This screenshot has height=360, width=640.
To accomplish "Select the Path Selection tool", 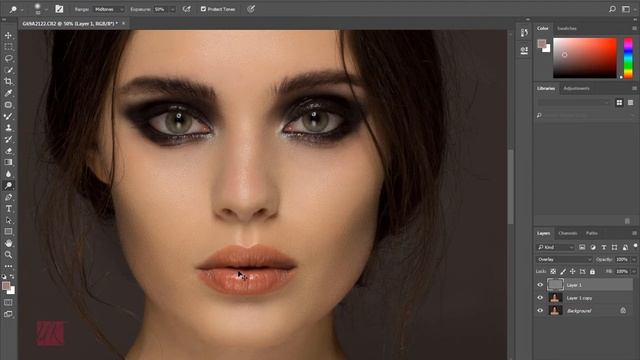I will point(8,220).
